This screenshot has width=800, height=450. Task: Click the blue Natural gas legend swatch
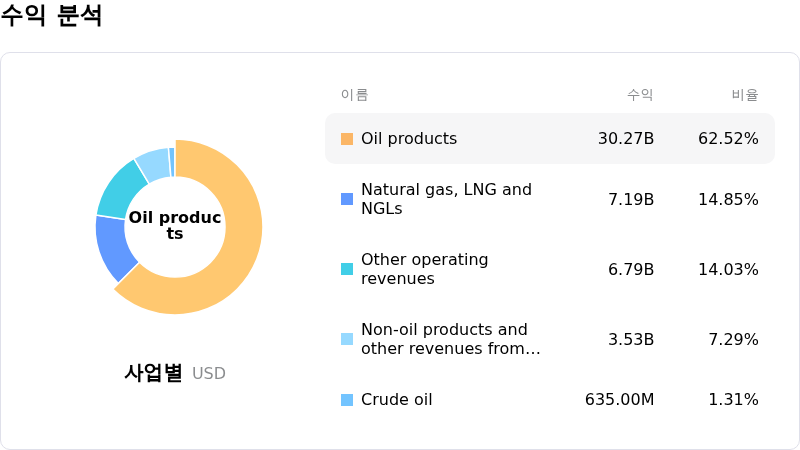click(x=347, y=199)
